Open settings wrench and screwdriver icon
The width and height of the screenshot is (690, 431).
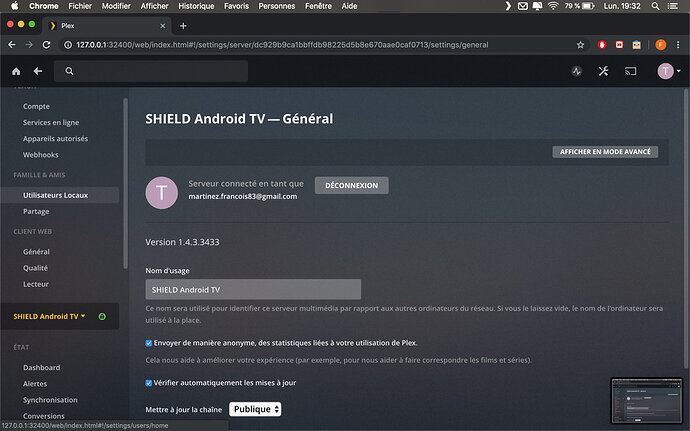pos(603,71)
